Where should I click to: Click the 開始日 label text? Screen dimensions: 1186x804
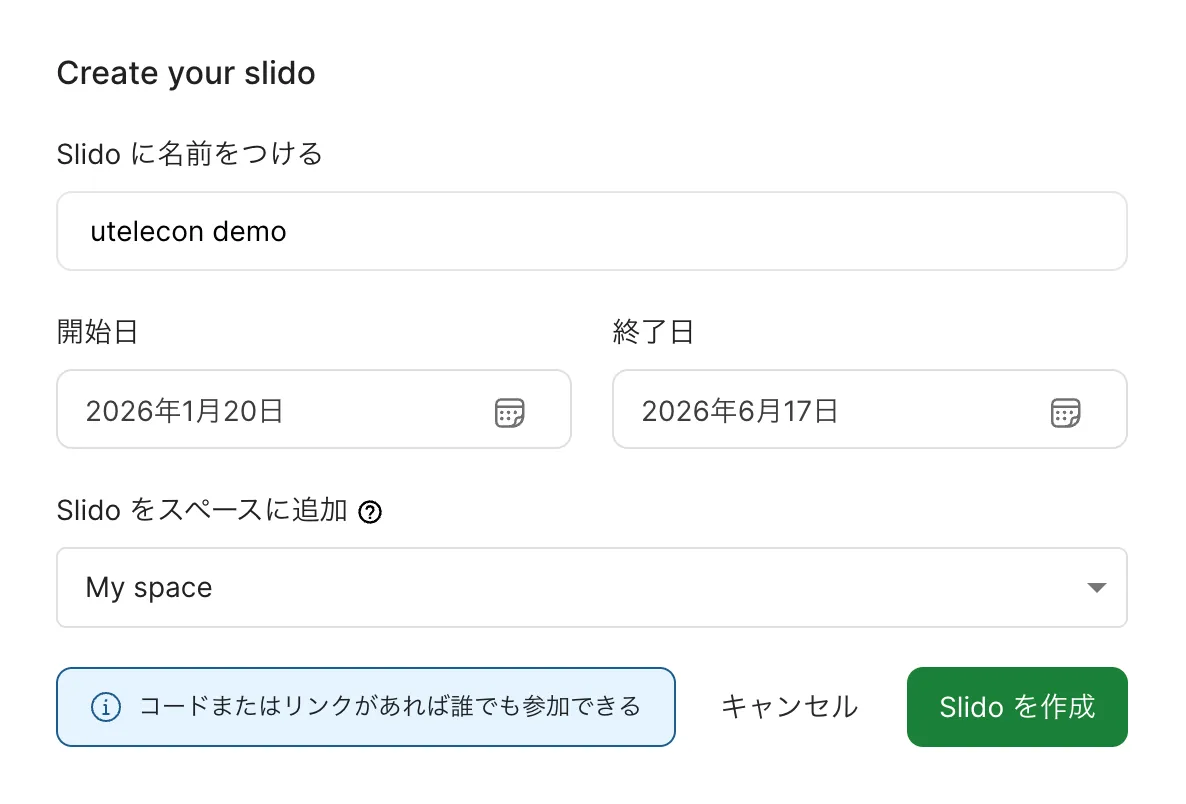click(97, 332)
